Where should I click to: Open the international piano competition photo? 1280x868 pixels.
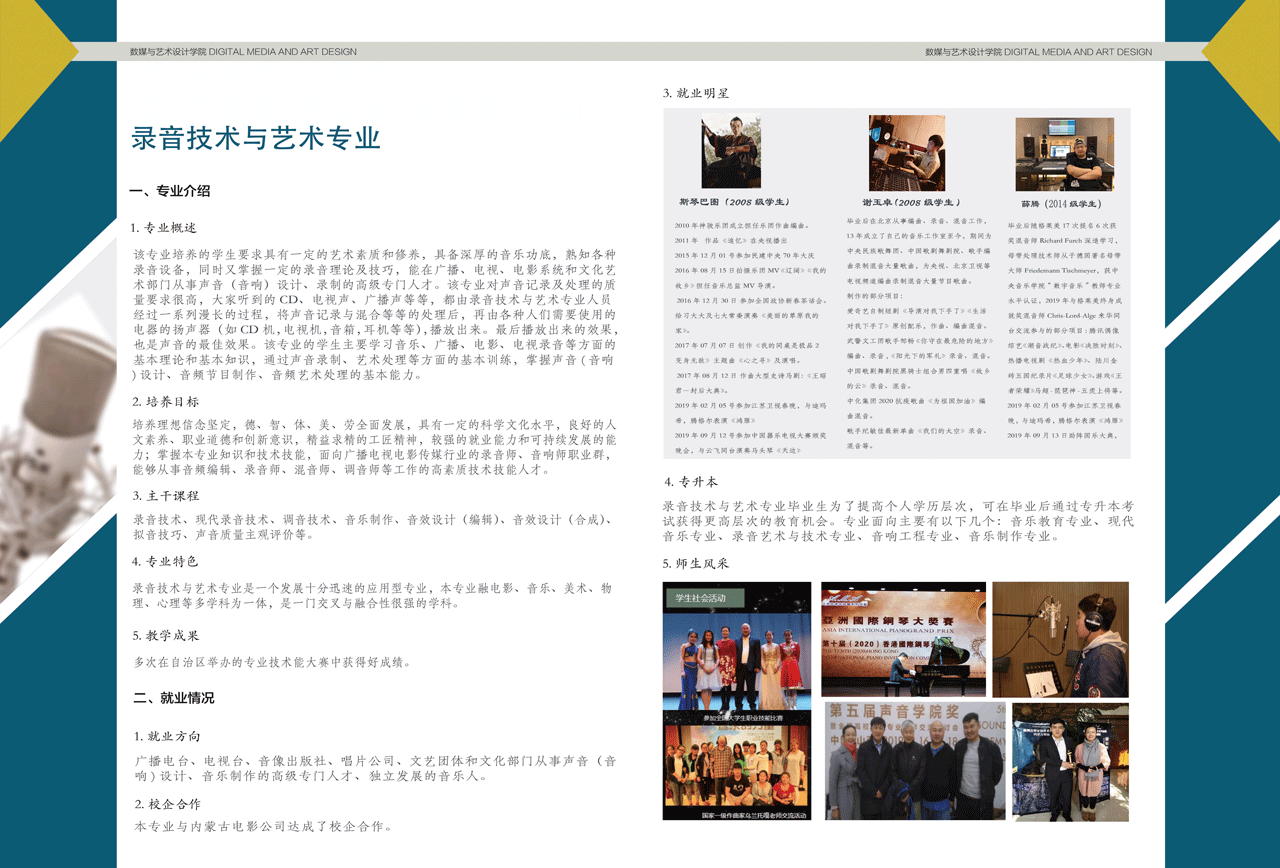(x=903, y=639)
